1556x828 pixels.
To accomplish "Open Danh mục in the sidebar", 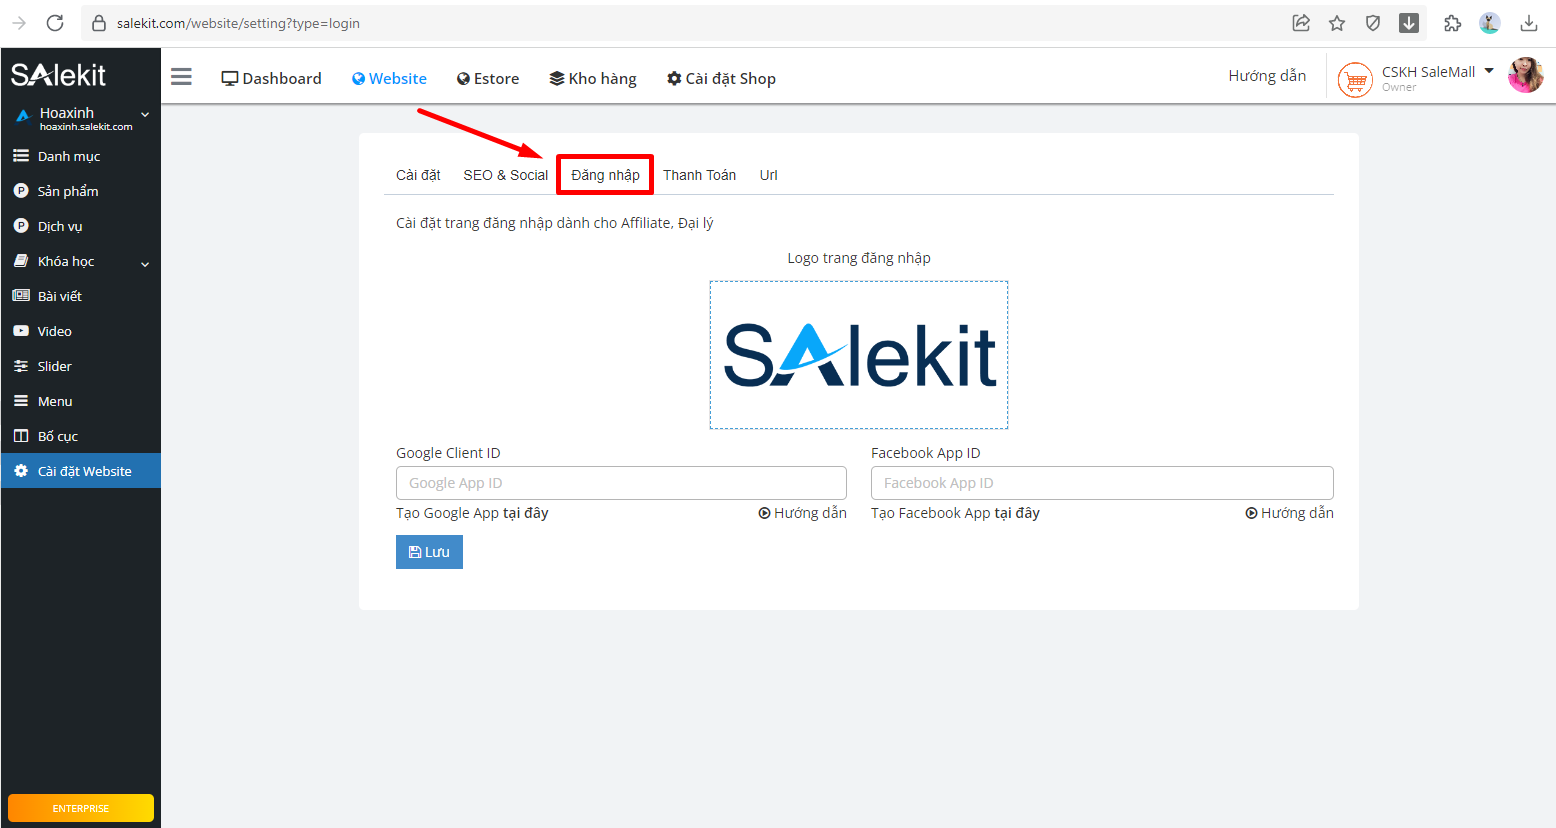I will [80, 156].
